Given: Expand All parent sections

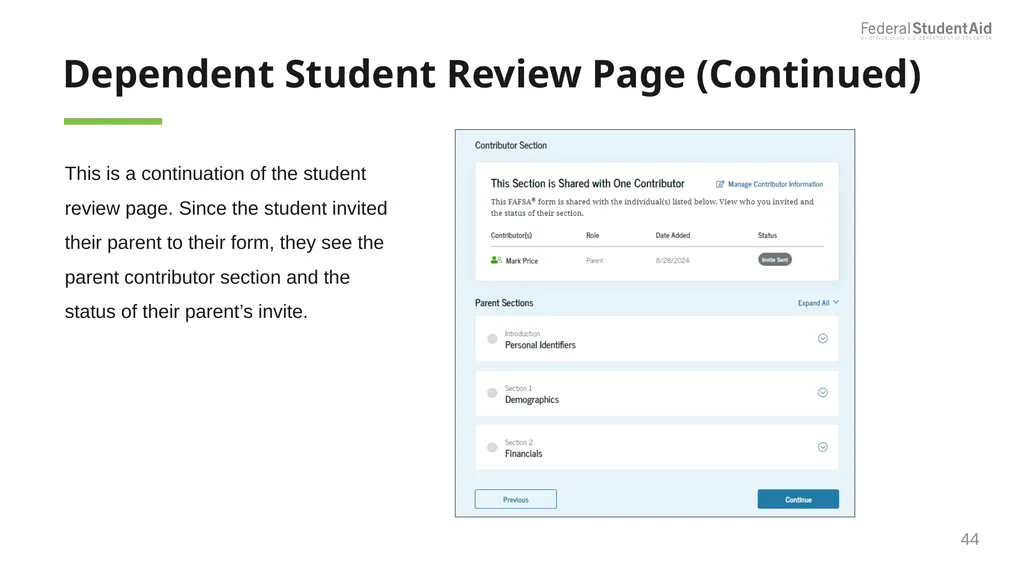Looking at the screenshot, I should pos(818,303).
